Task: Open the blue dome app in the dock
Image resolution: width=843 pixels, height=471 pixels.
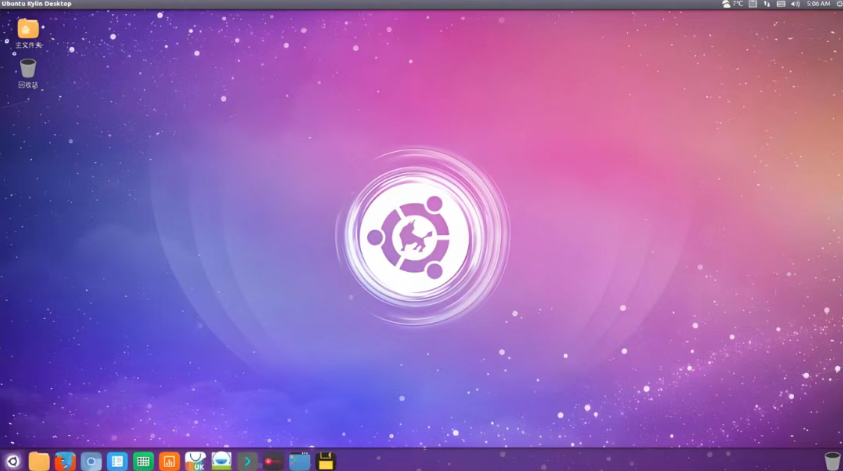Action: 221,461
